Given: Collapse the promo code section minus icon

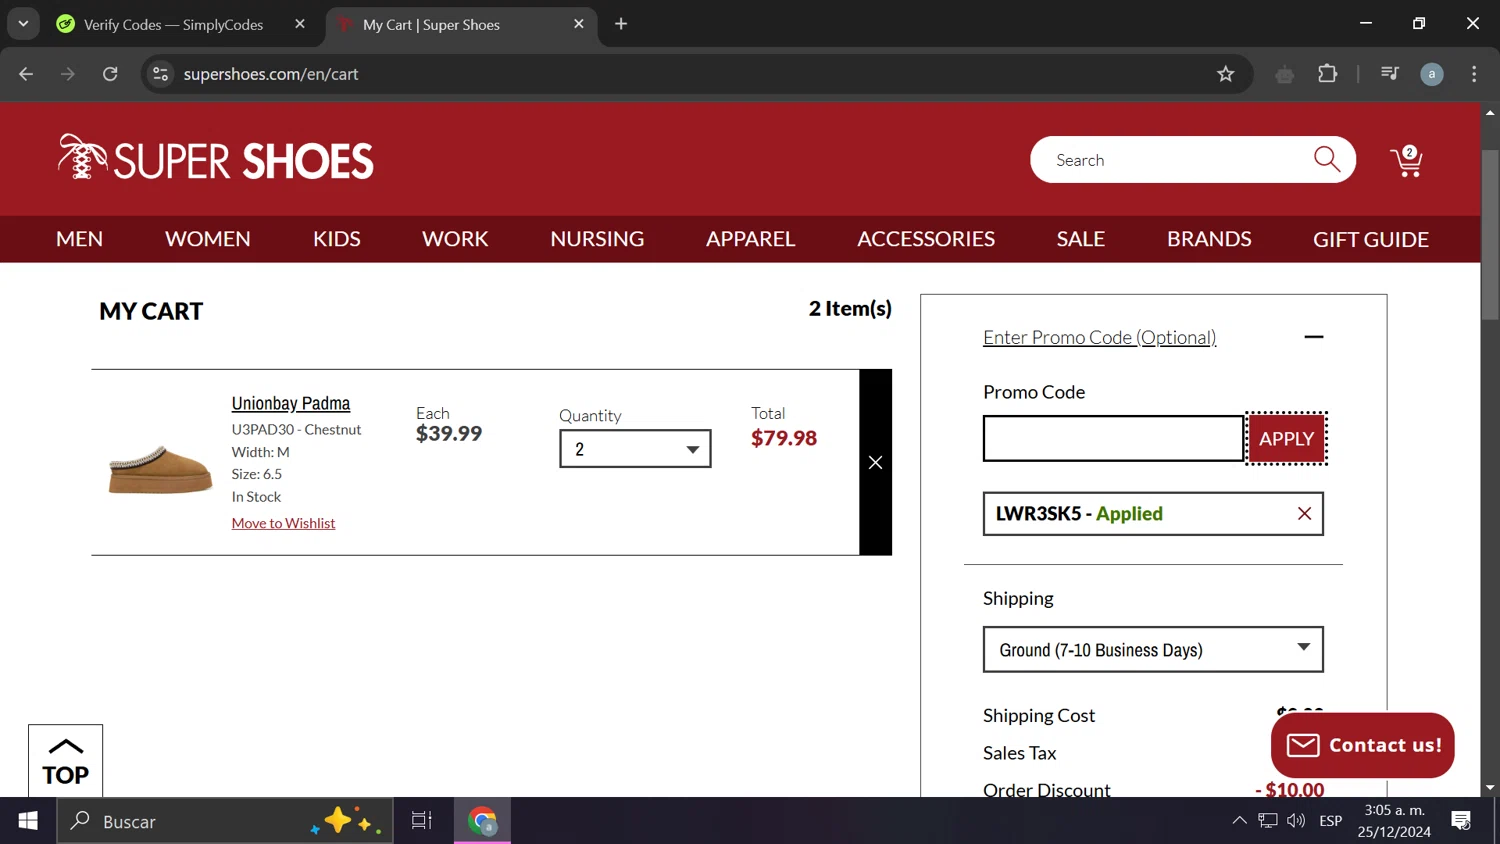Looking at the screenshot, I should coord(1314,337).
